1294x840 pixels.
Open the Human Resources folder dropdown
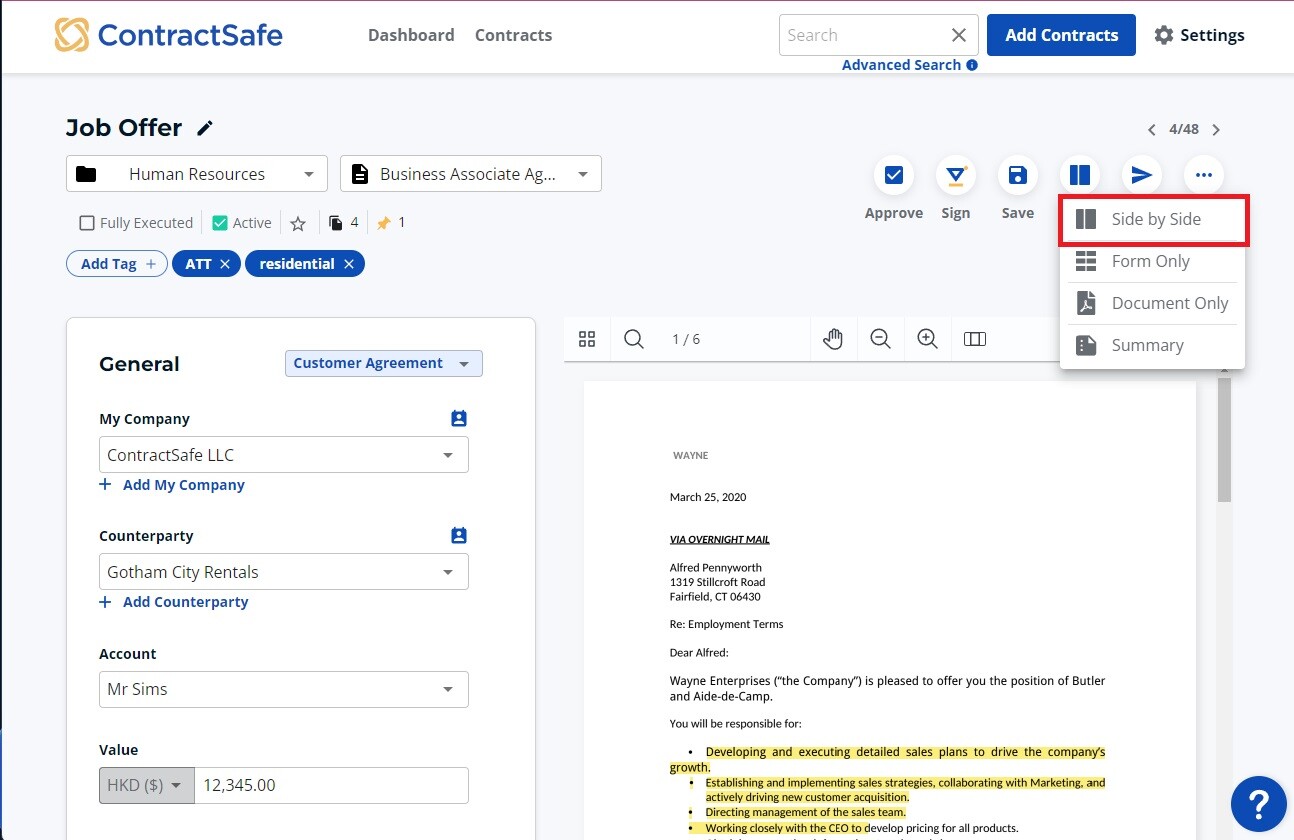[197, 174]
